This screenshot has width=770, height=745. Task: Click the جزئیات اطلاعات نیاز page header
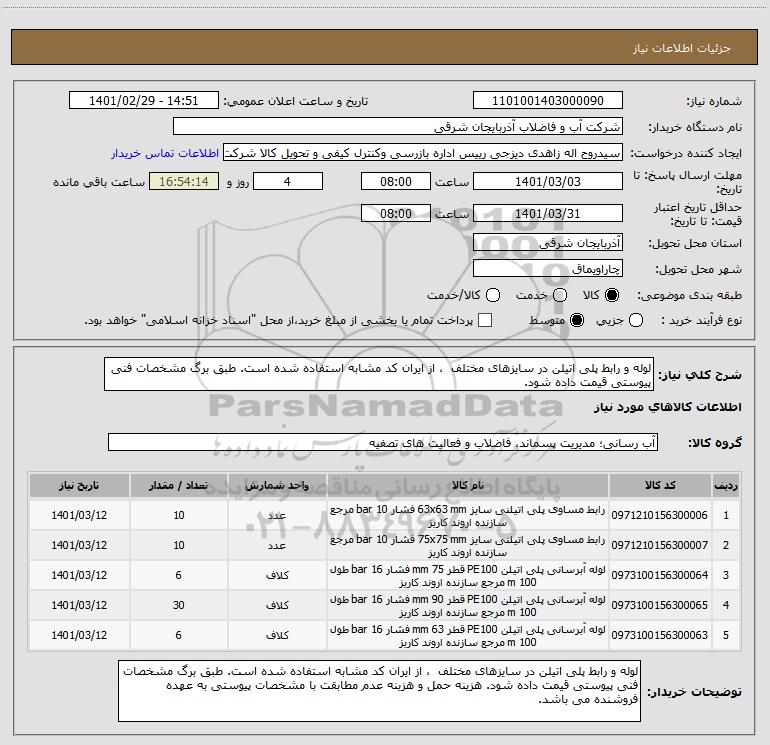pos(681,48)
